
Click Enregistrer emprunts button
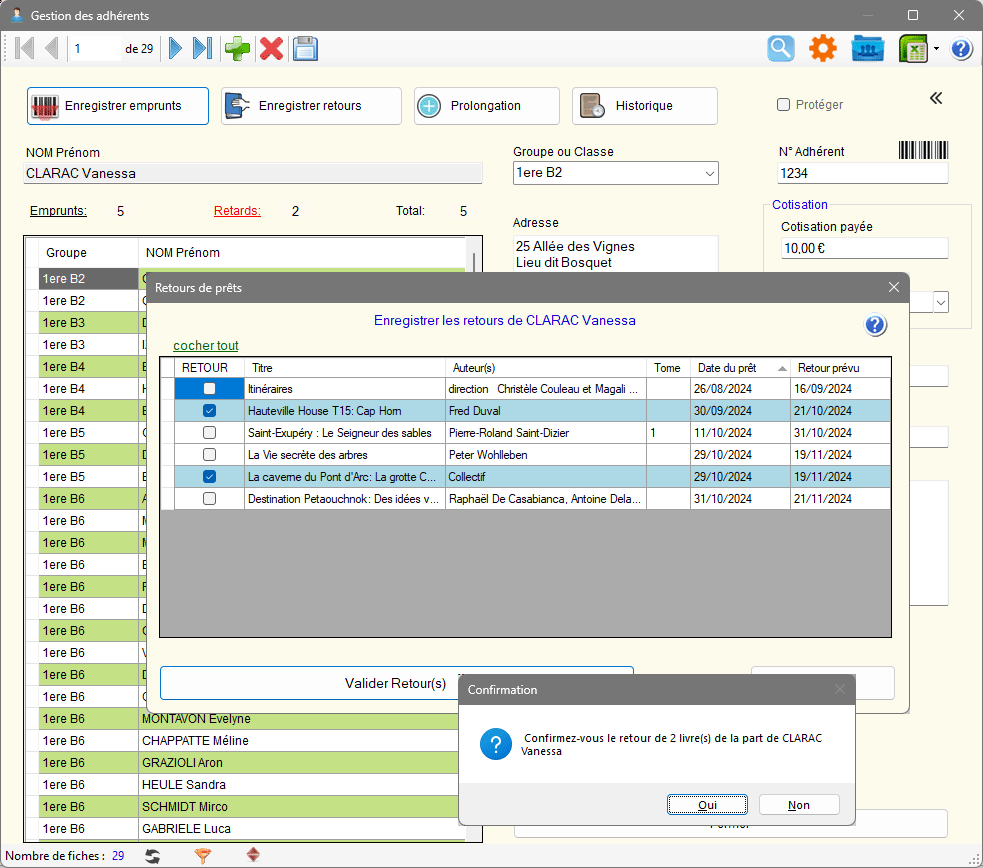[118, 106]
